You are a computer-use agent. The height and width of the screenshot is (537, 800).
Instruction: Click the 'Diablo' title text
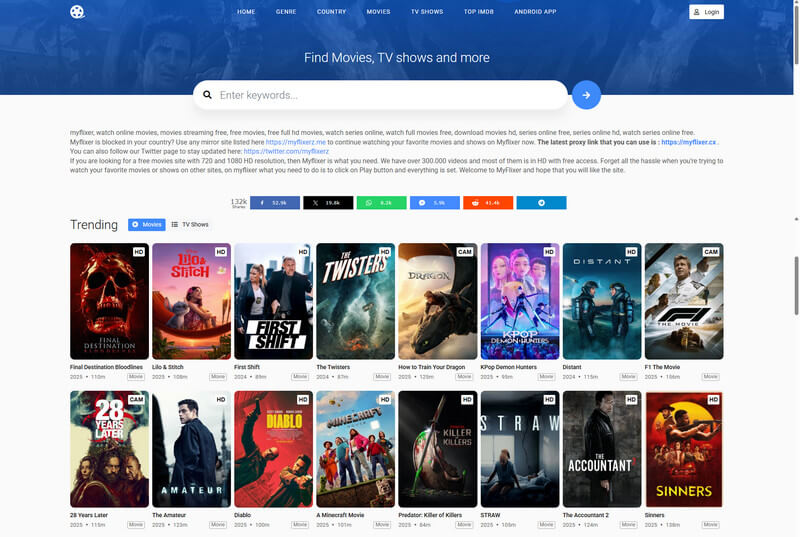tap(242, 515)
